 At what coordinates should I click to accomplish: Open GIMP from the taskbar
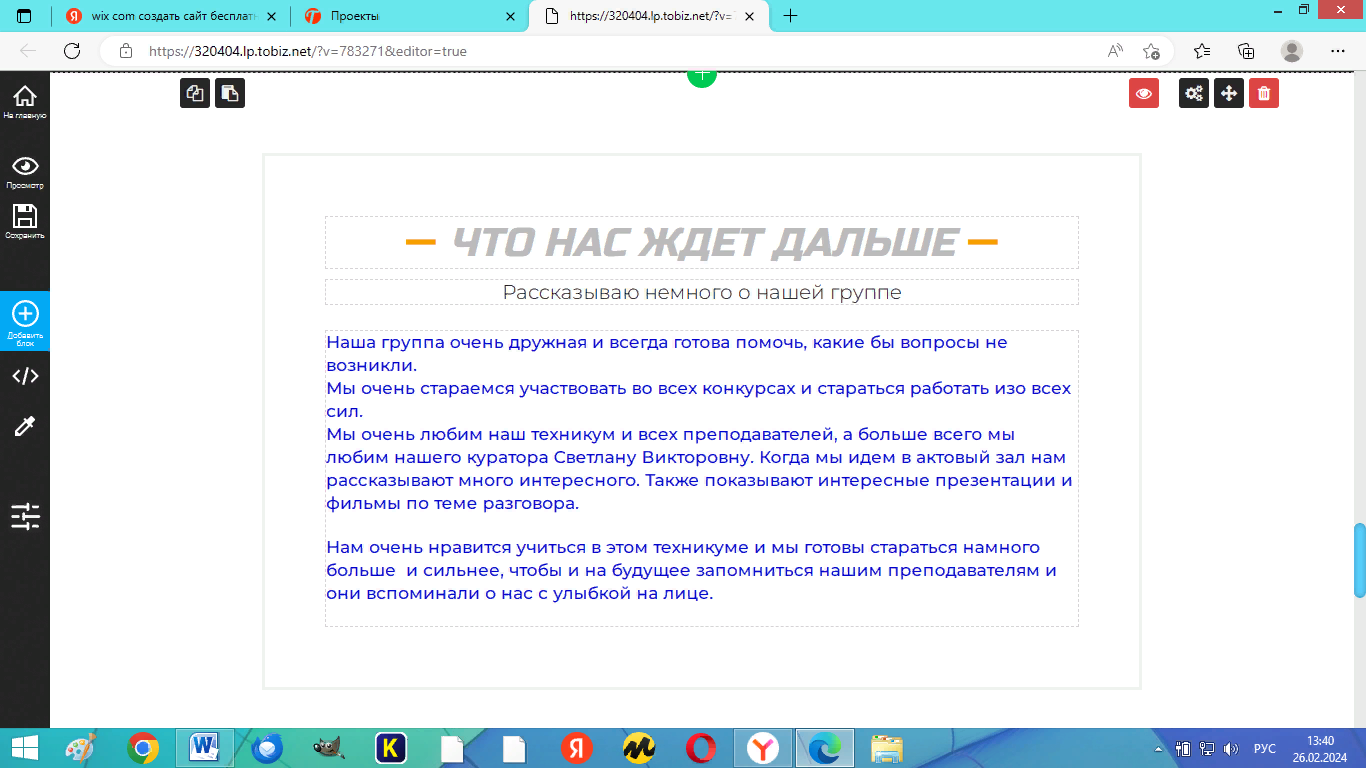(329, 748)
